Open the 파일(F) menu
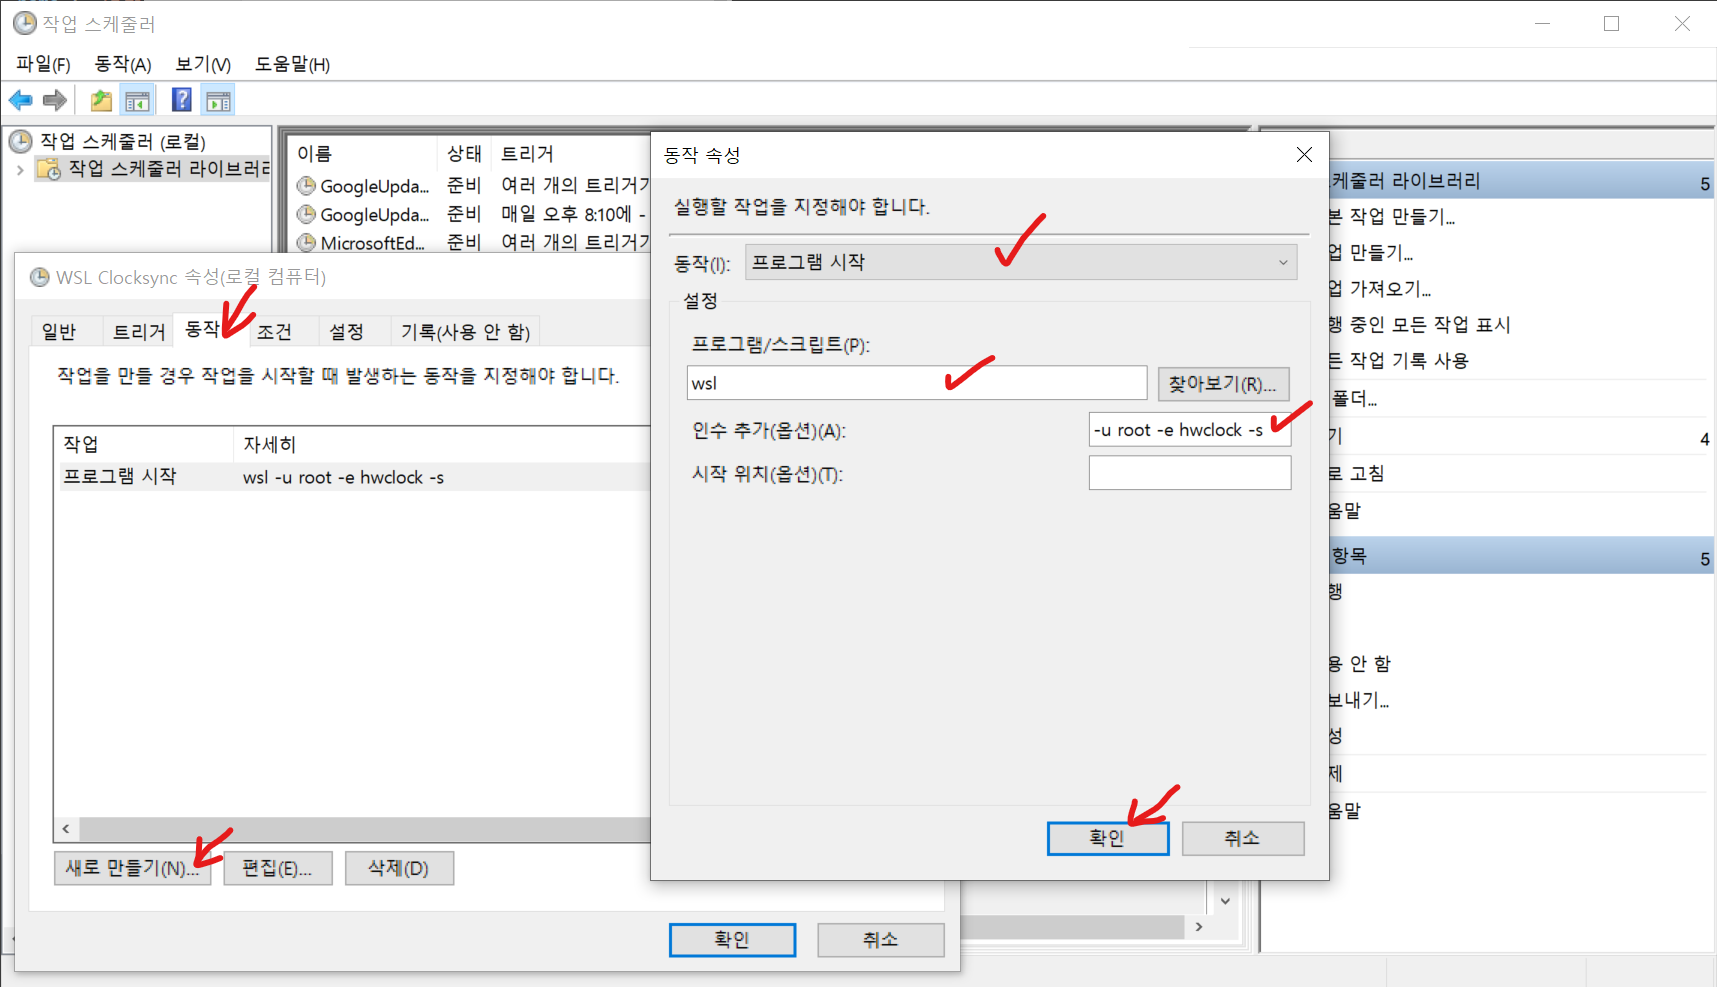Viewport: 1717px width, 987px height. tap(43, 64)
